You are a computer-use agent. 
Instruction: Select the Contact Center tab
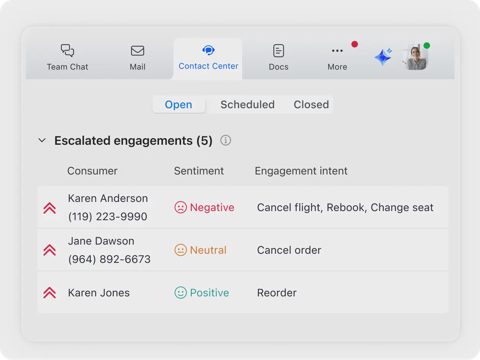tap(208, 58)
